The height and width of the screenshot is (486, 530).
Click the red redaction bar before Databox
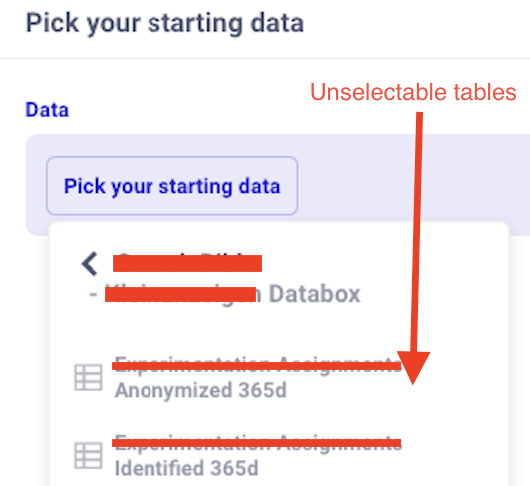tap(180, 294)
